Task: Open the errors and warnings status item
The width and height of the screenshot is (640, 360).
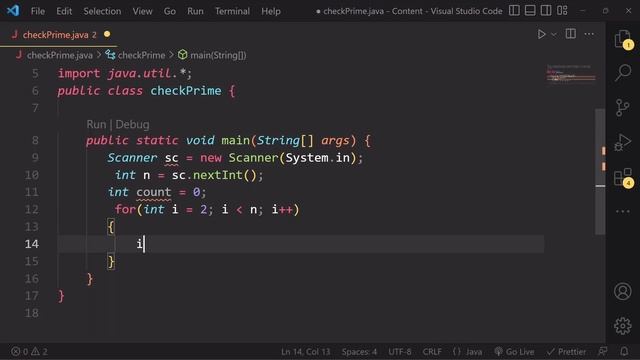Action: [29, 351]
